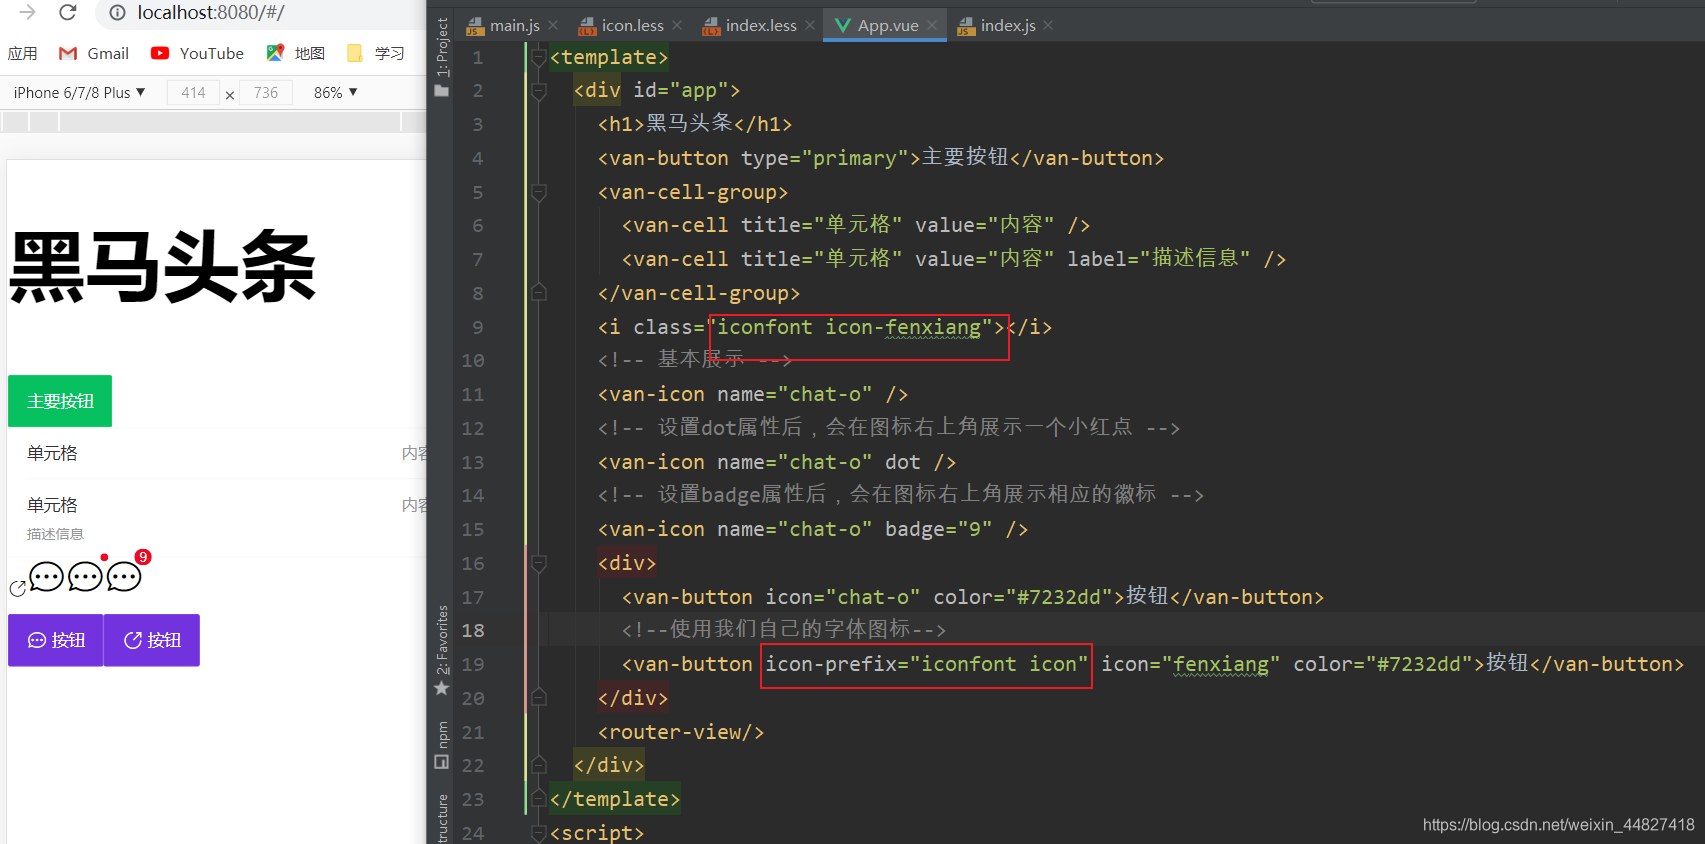Open YouTube bookmark
Screen dimensions: 1705x844
pyautogui.click(x=197, y=54)
